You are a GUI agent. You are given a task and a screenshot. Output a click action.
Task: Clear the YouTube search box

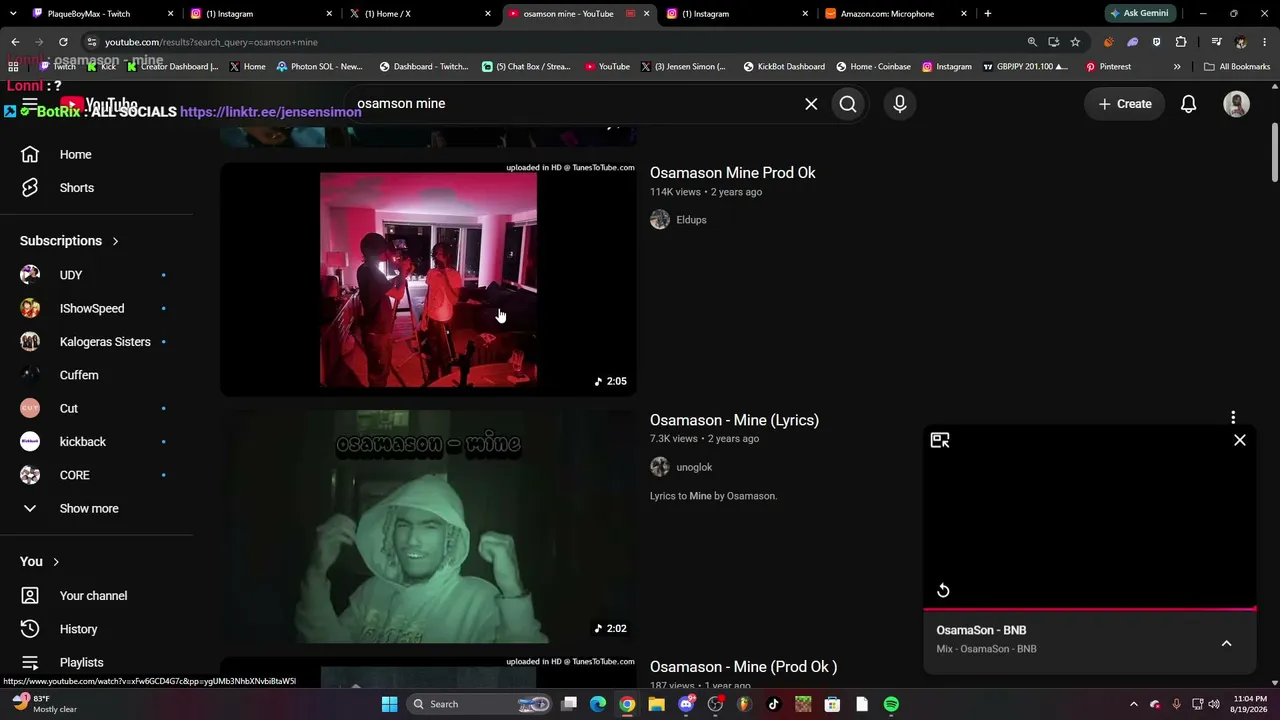pyautogui.click(x=811, y=104)
